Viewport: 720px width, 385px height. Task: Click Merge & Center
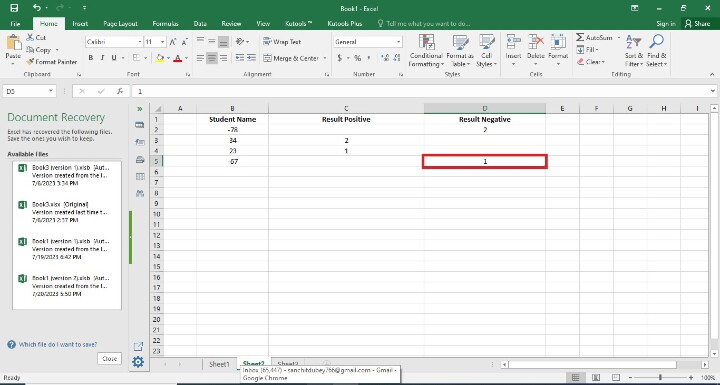point(291,58)
